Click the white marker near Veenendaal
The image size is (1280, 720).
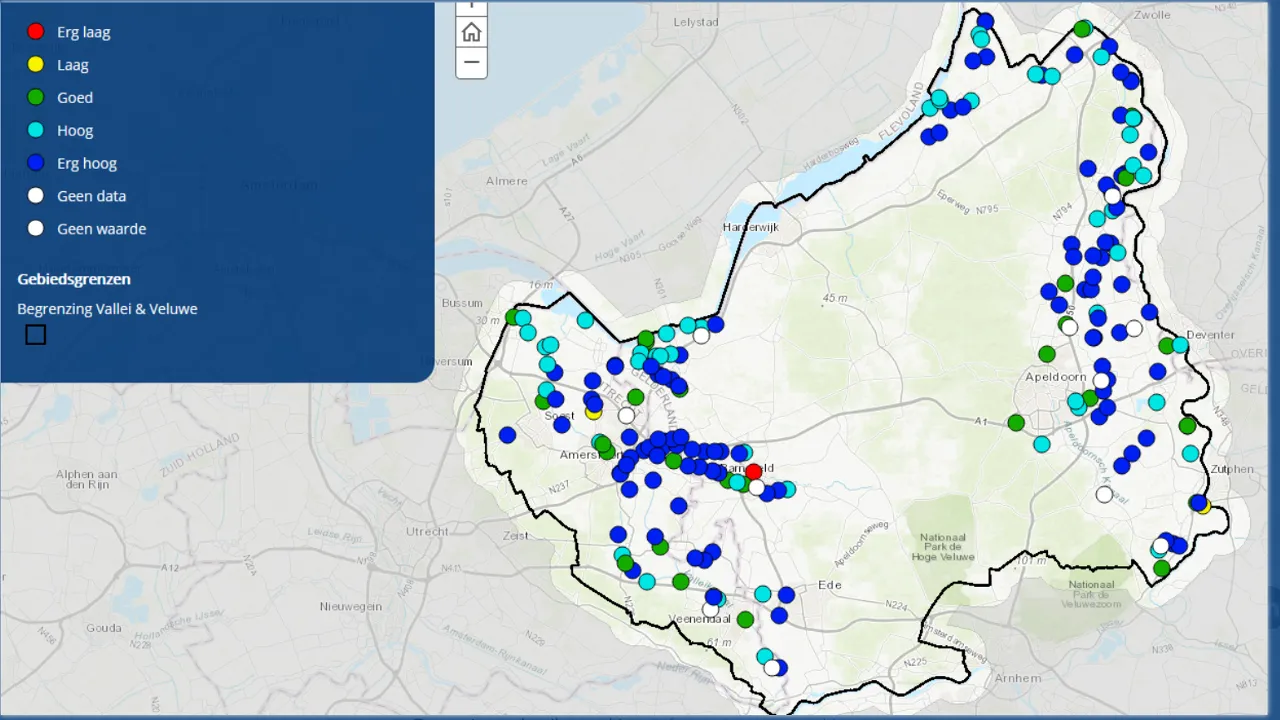pyautogui.click(x=710, y=609)
